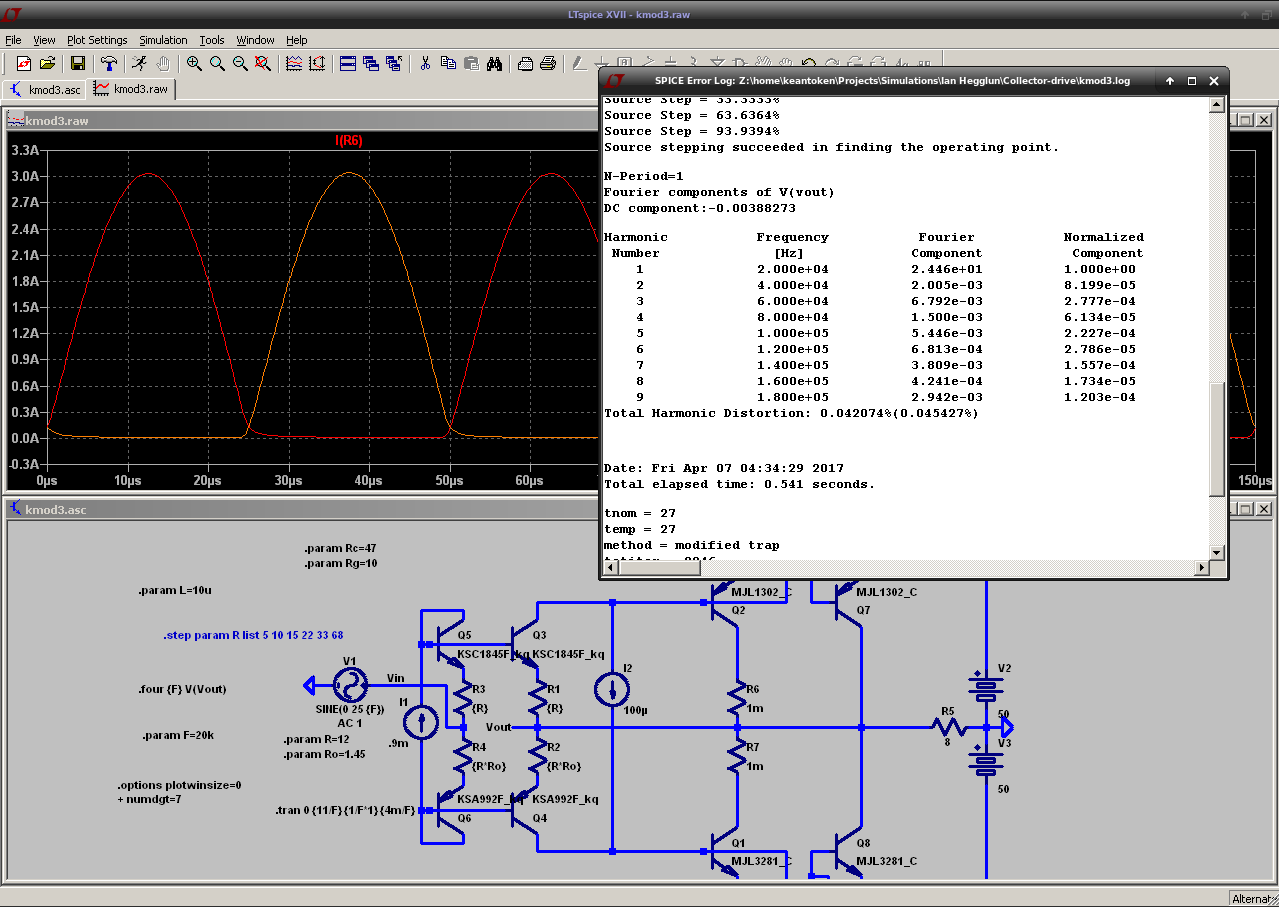This screenshot has height=907, width=1279.
Task: Open a file with the folder icon
Action: click(x=47, y=63)
